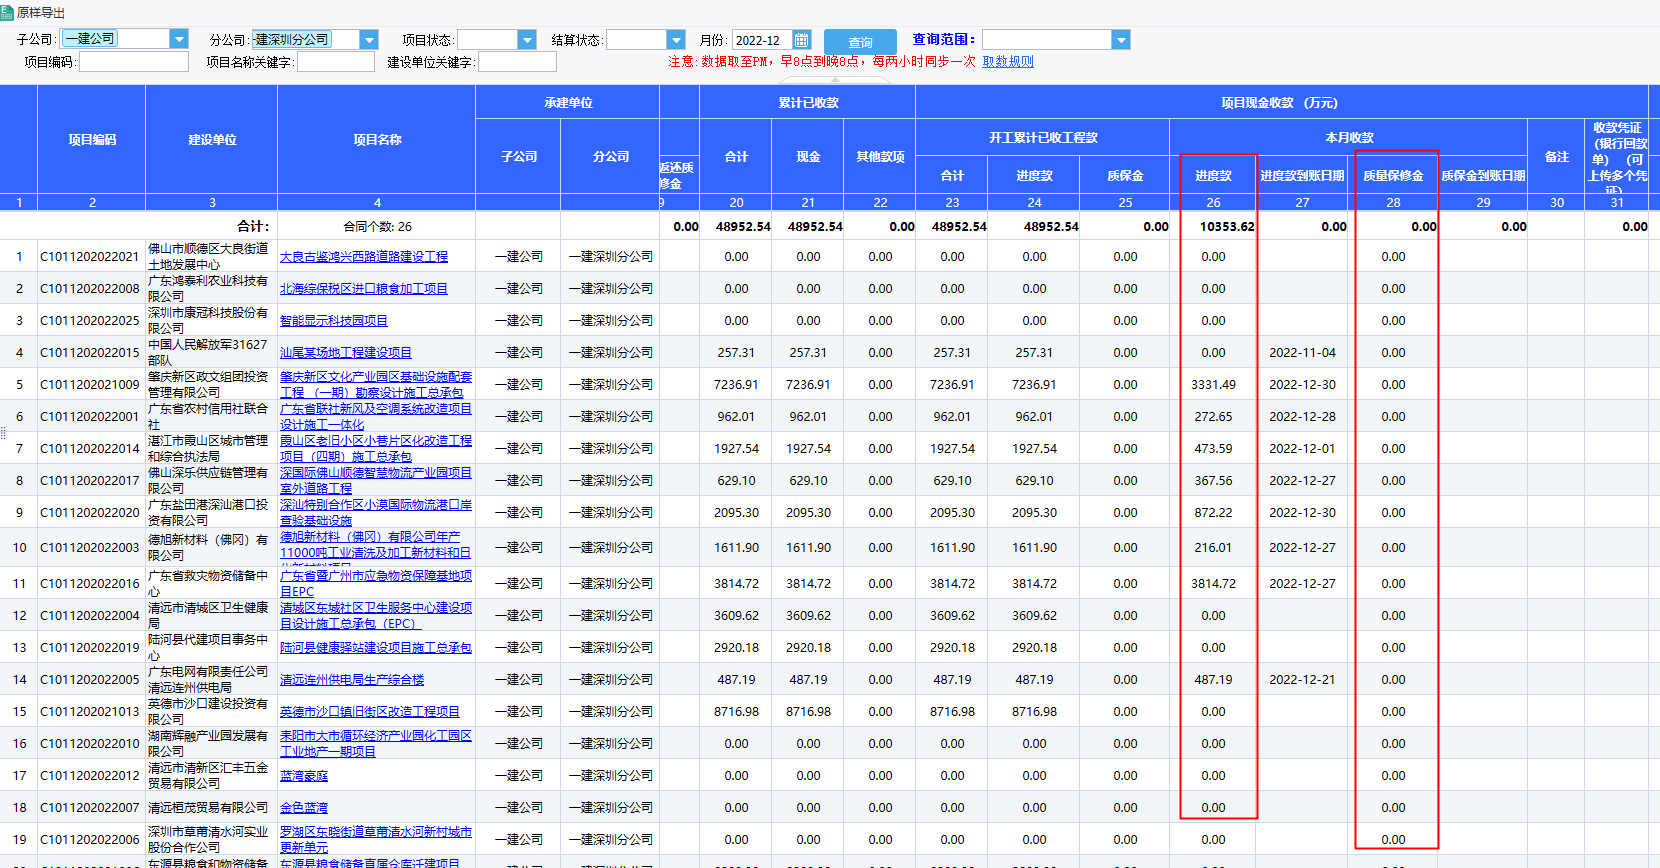Image resolution: width=1660 pixels, height=868 pixels.
Task: Focus the 项目编码 input field
Action: click(x=134, y=62)
